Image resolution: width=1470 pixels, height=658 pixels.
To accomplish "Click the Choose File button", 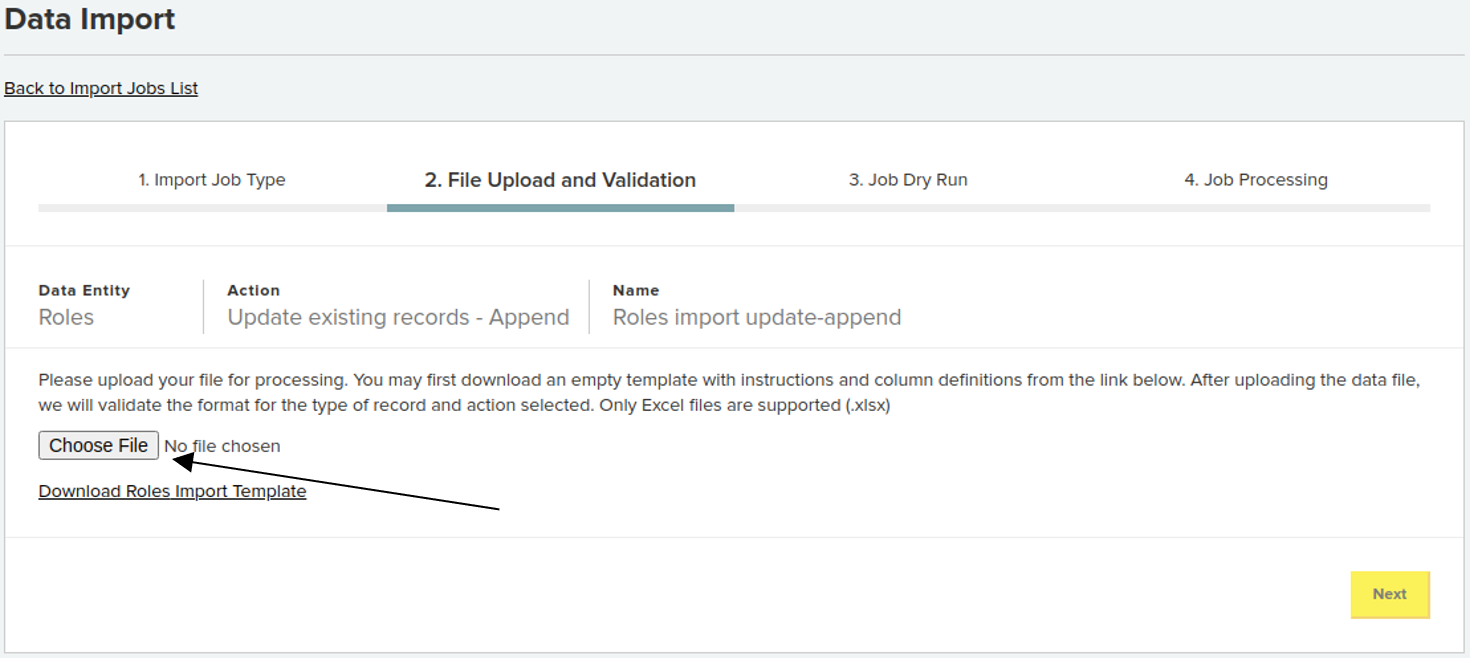I will point(98,446).
